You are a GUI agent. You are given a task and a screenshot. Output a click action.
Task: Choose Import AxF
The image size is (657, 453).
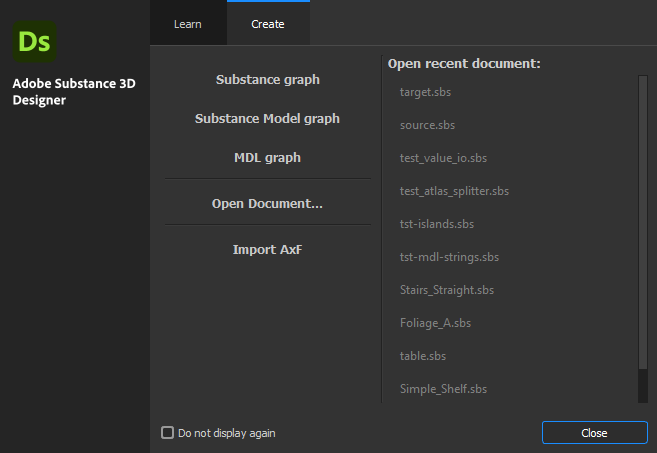point(268,250)
